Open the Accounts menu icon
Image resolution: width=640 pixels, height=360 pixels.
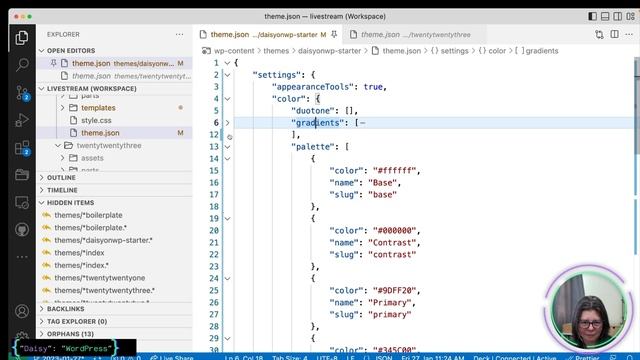pos(22,311)
